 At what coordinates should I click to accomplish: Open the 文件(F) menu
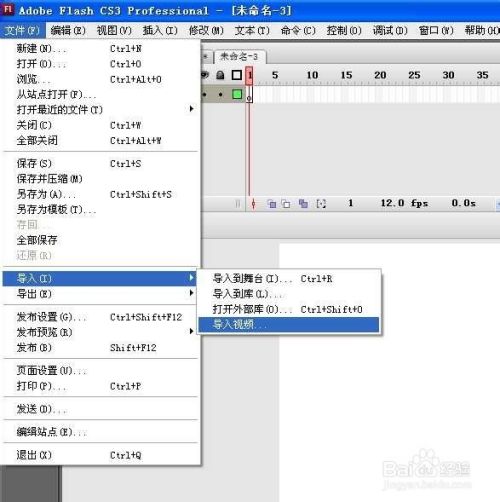tap(23, 31)
